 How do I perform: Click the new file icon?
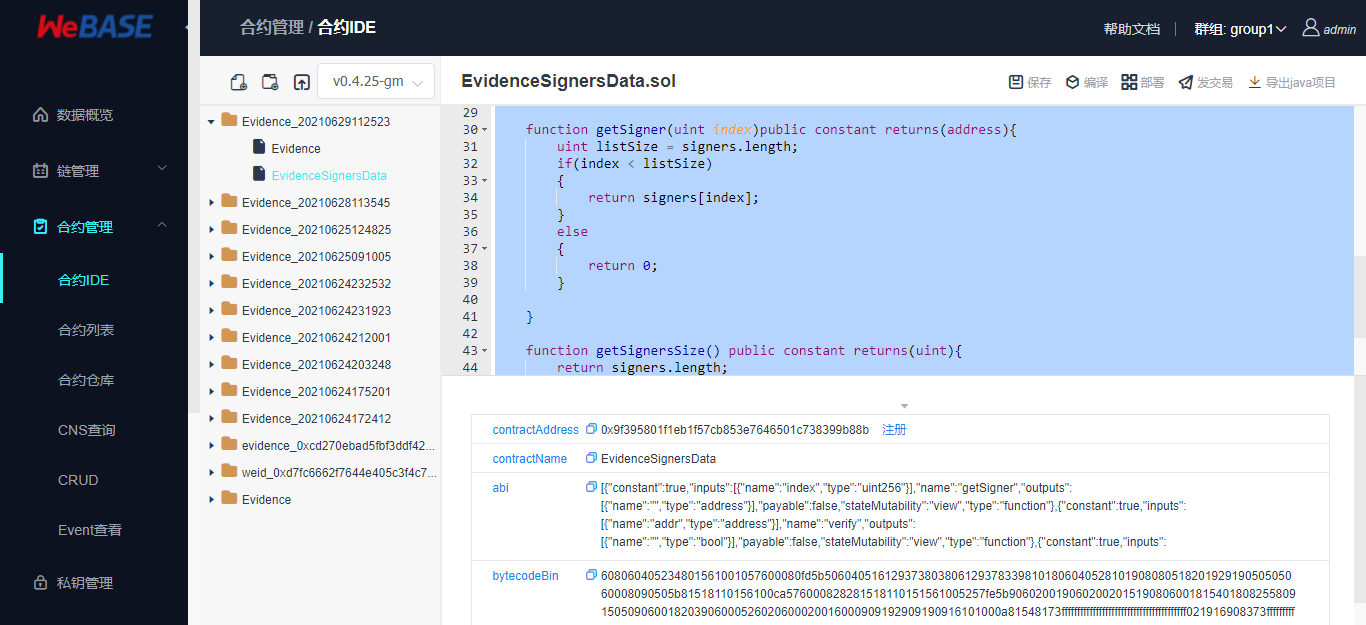tap(238, 82)
